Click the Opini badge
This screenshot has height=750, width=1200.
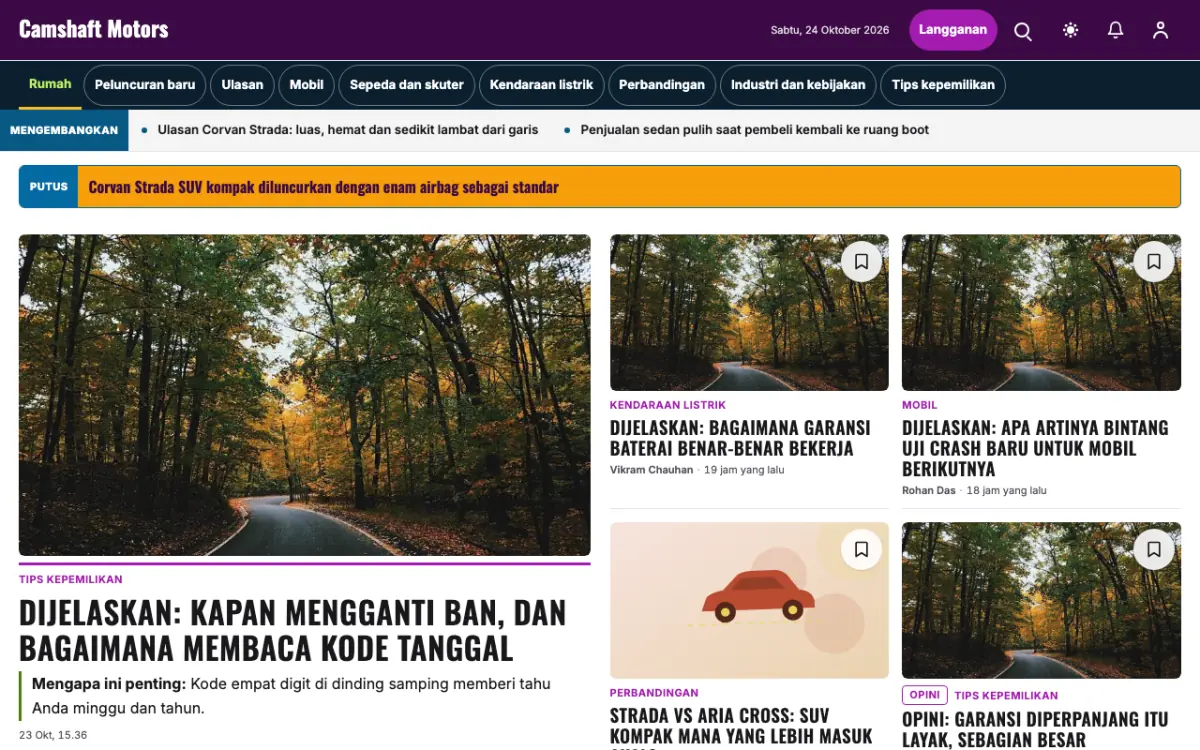(x=925, y=695)
